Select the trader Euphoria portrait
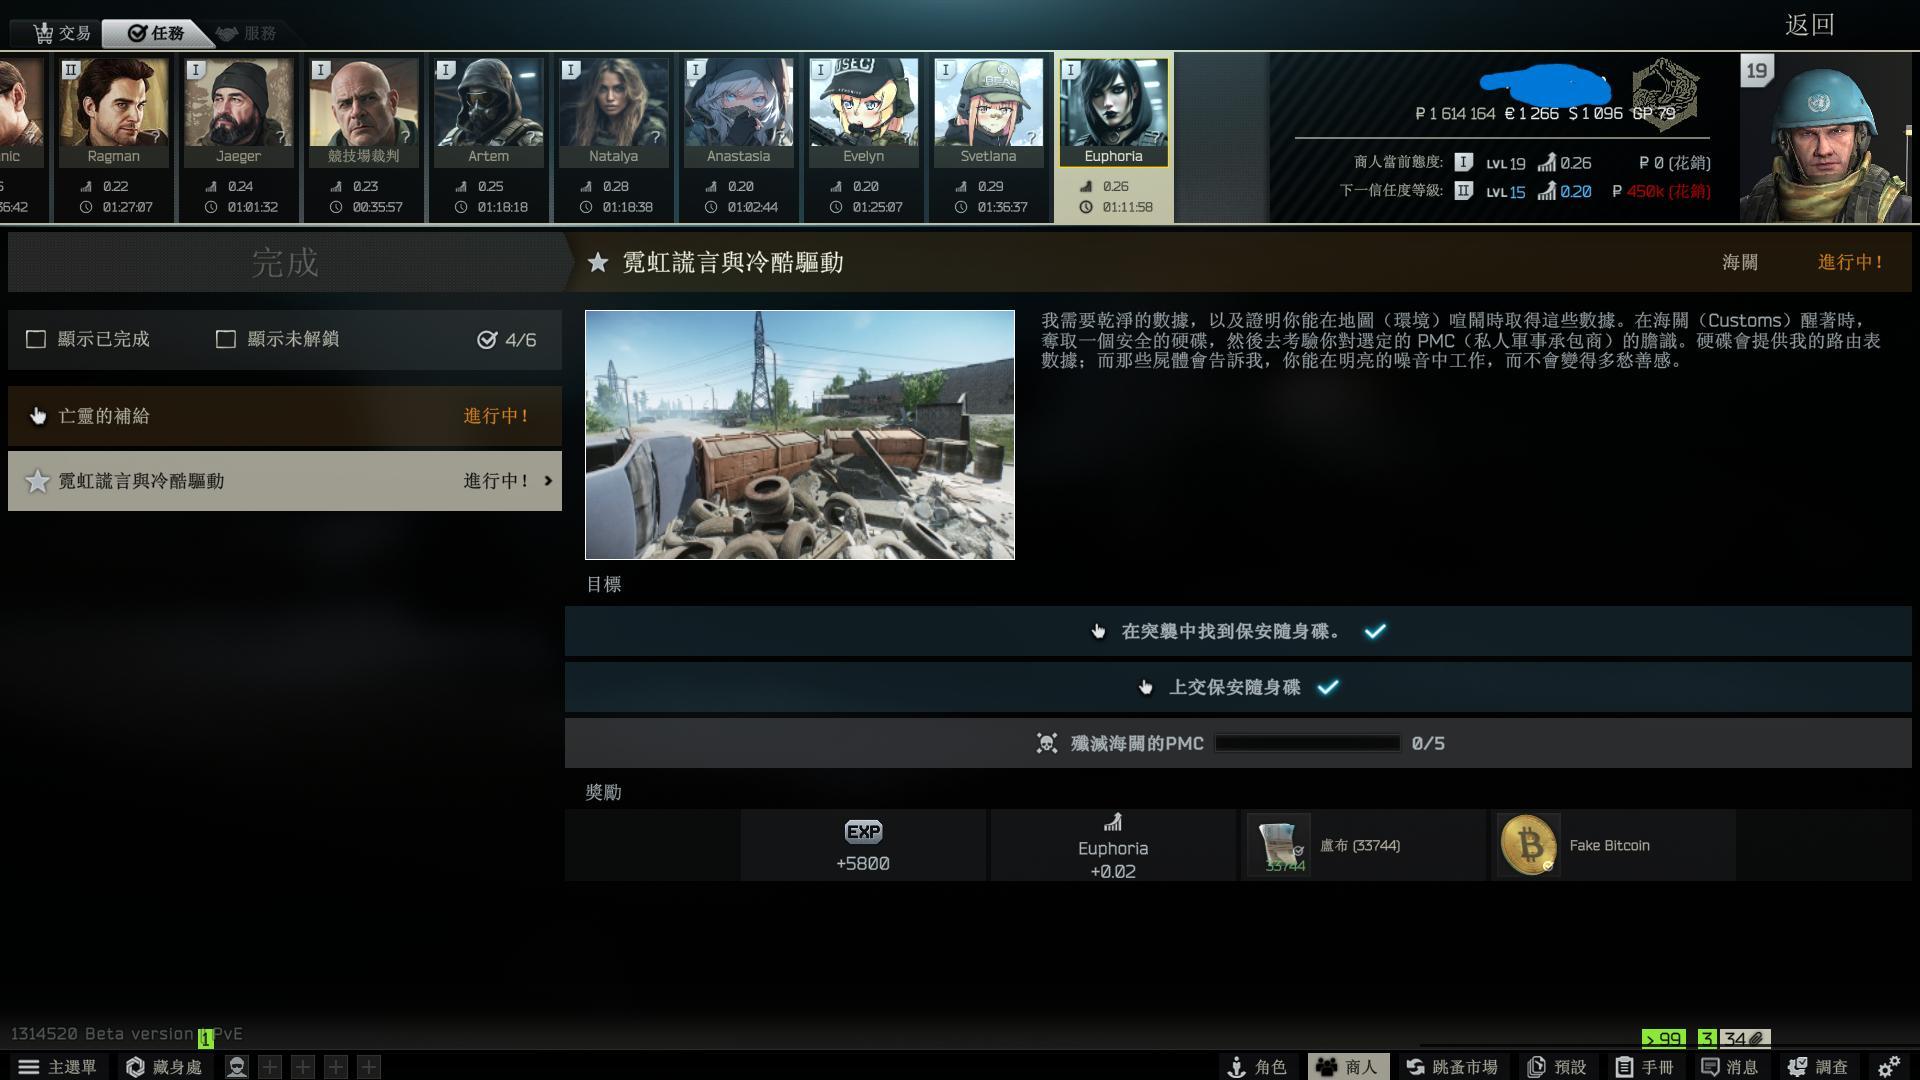Screen dimensions: 1920x1080 [1113, 110]
